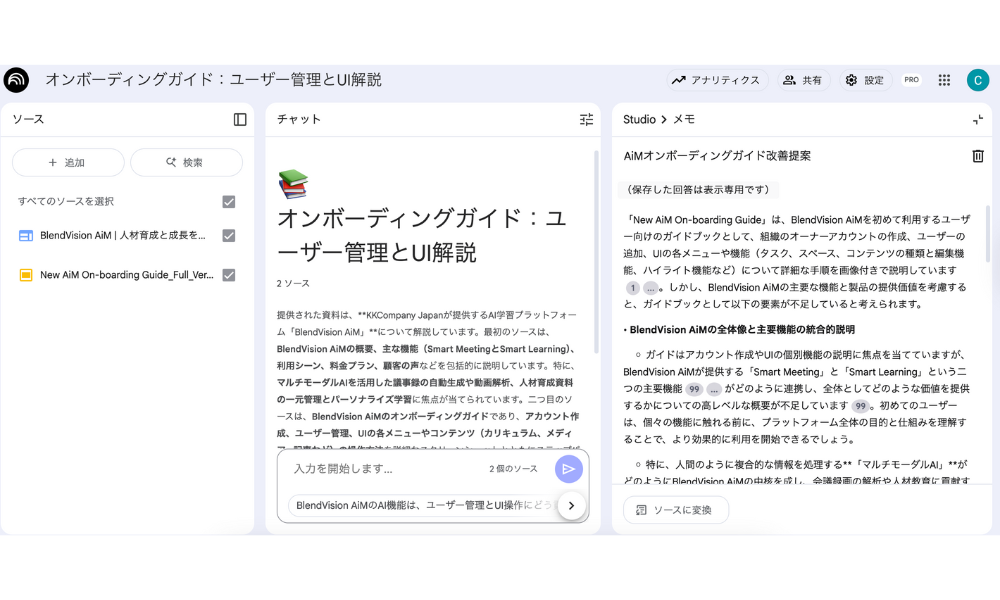Click the 99 citation chip after 不足しています
The image size is (1000, 600).
(x=861, y=406)
